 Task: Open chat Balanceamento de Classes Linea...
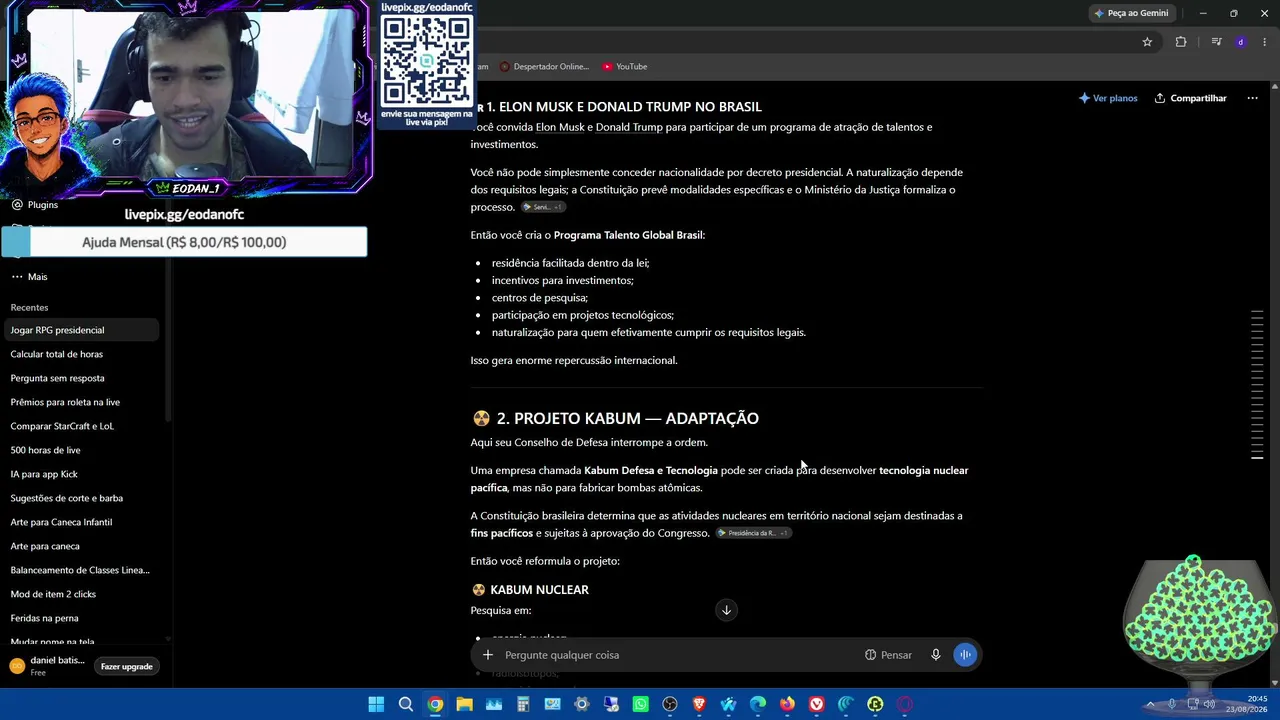[82, 570]
